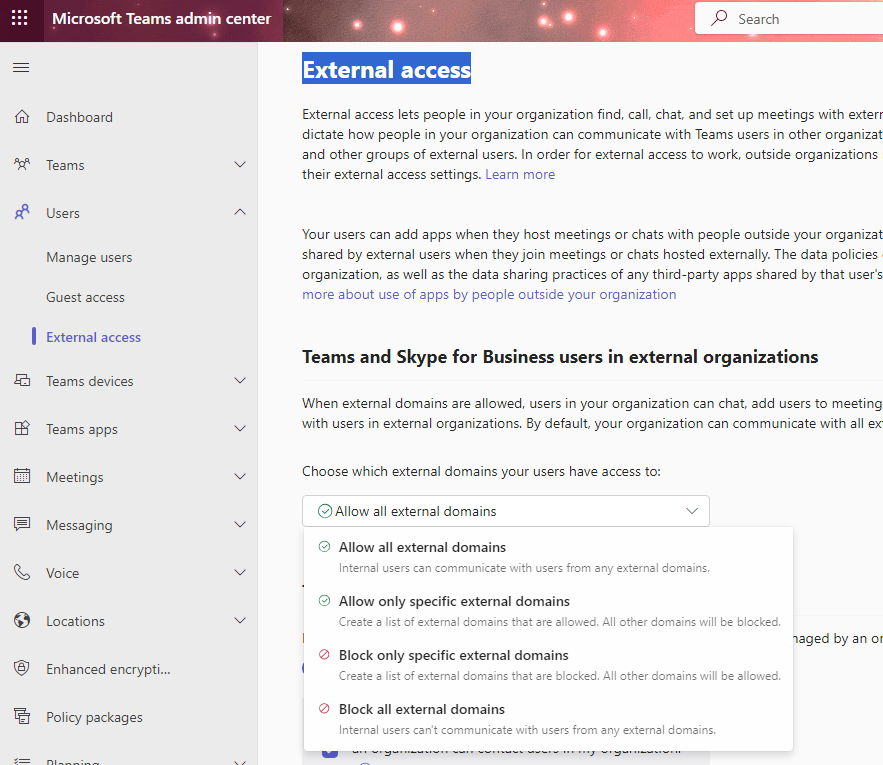Open Dashboard from sidebar
This screenshot has height=765, width=883.
[79, 117]
